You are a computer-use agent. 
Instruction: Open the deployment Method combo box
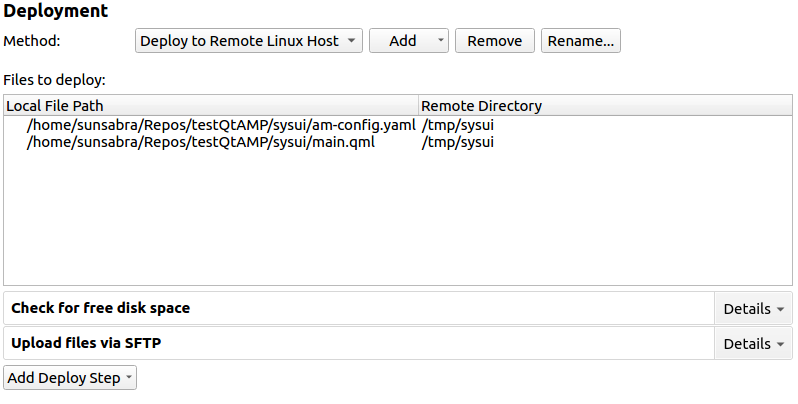(x=249, y=41)
